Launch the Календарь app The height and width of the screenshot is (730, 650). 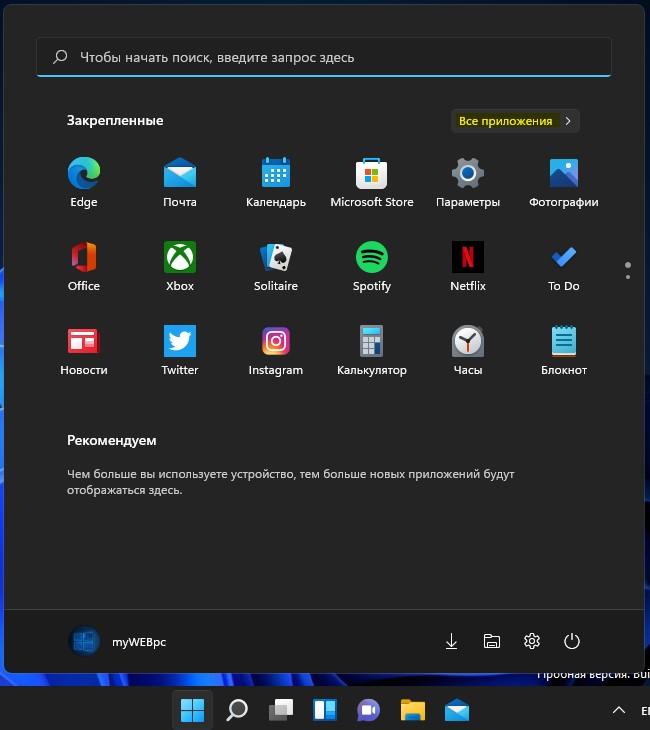coord(276,182)
